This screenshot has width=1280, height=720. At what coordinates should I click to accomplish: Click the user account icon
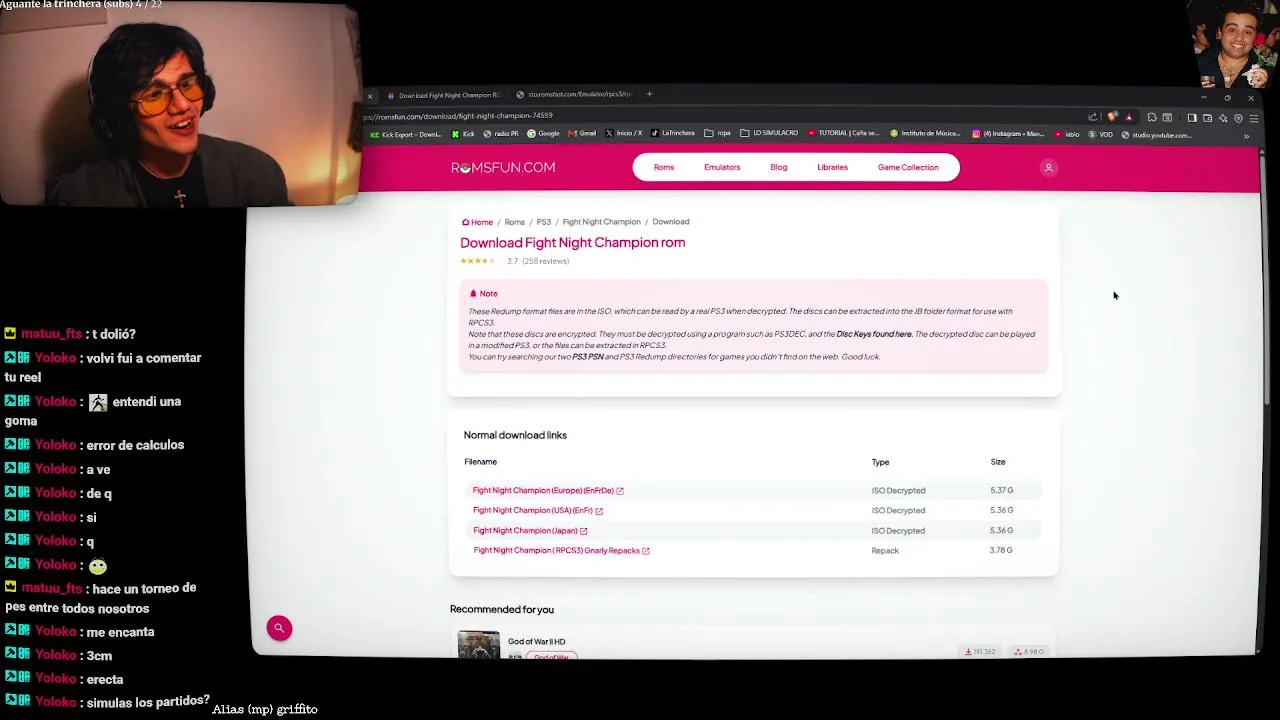(1049, 168)
